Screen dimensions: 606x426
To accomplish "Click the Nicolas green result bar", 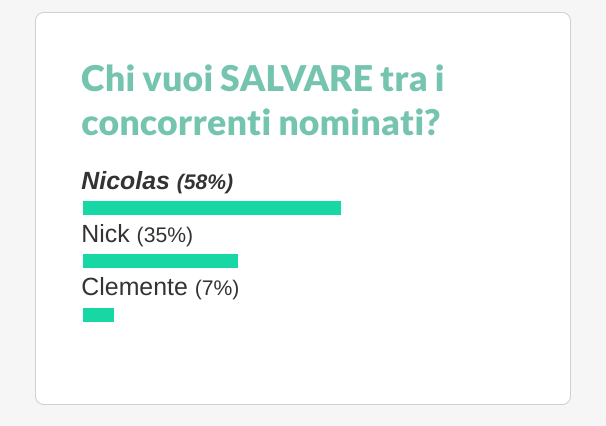I will (x=211, y=208).
